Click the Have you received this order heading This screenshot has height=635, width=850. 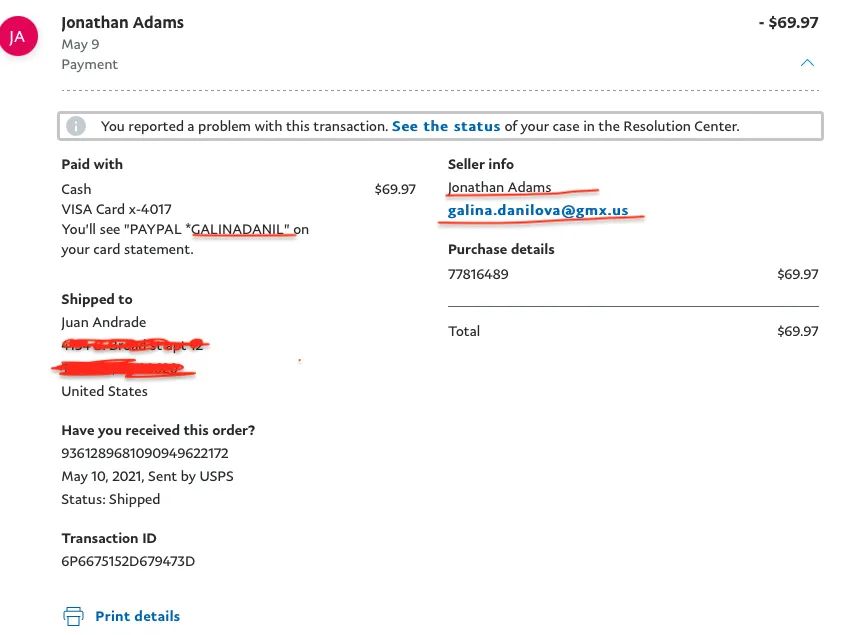coord(158,430)
